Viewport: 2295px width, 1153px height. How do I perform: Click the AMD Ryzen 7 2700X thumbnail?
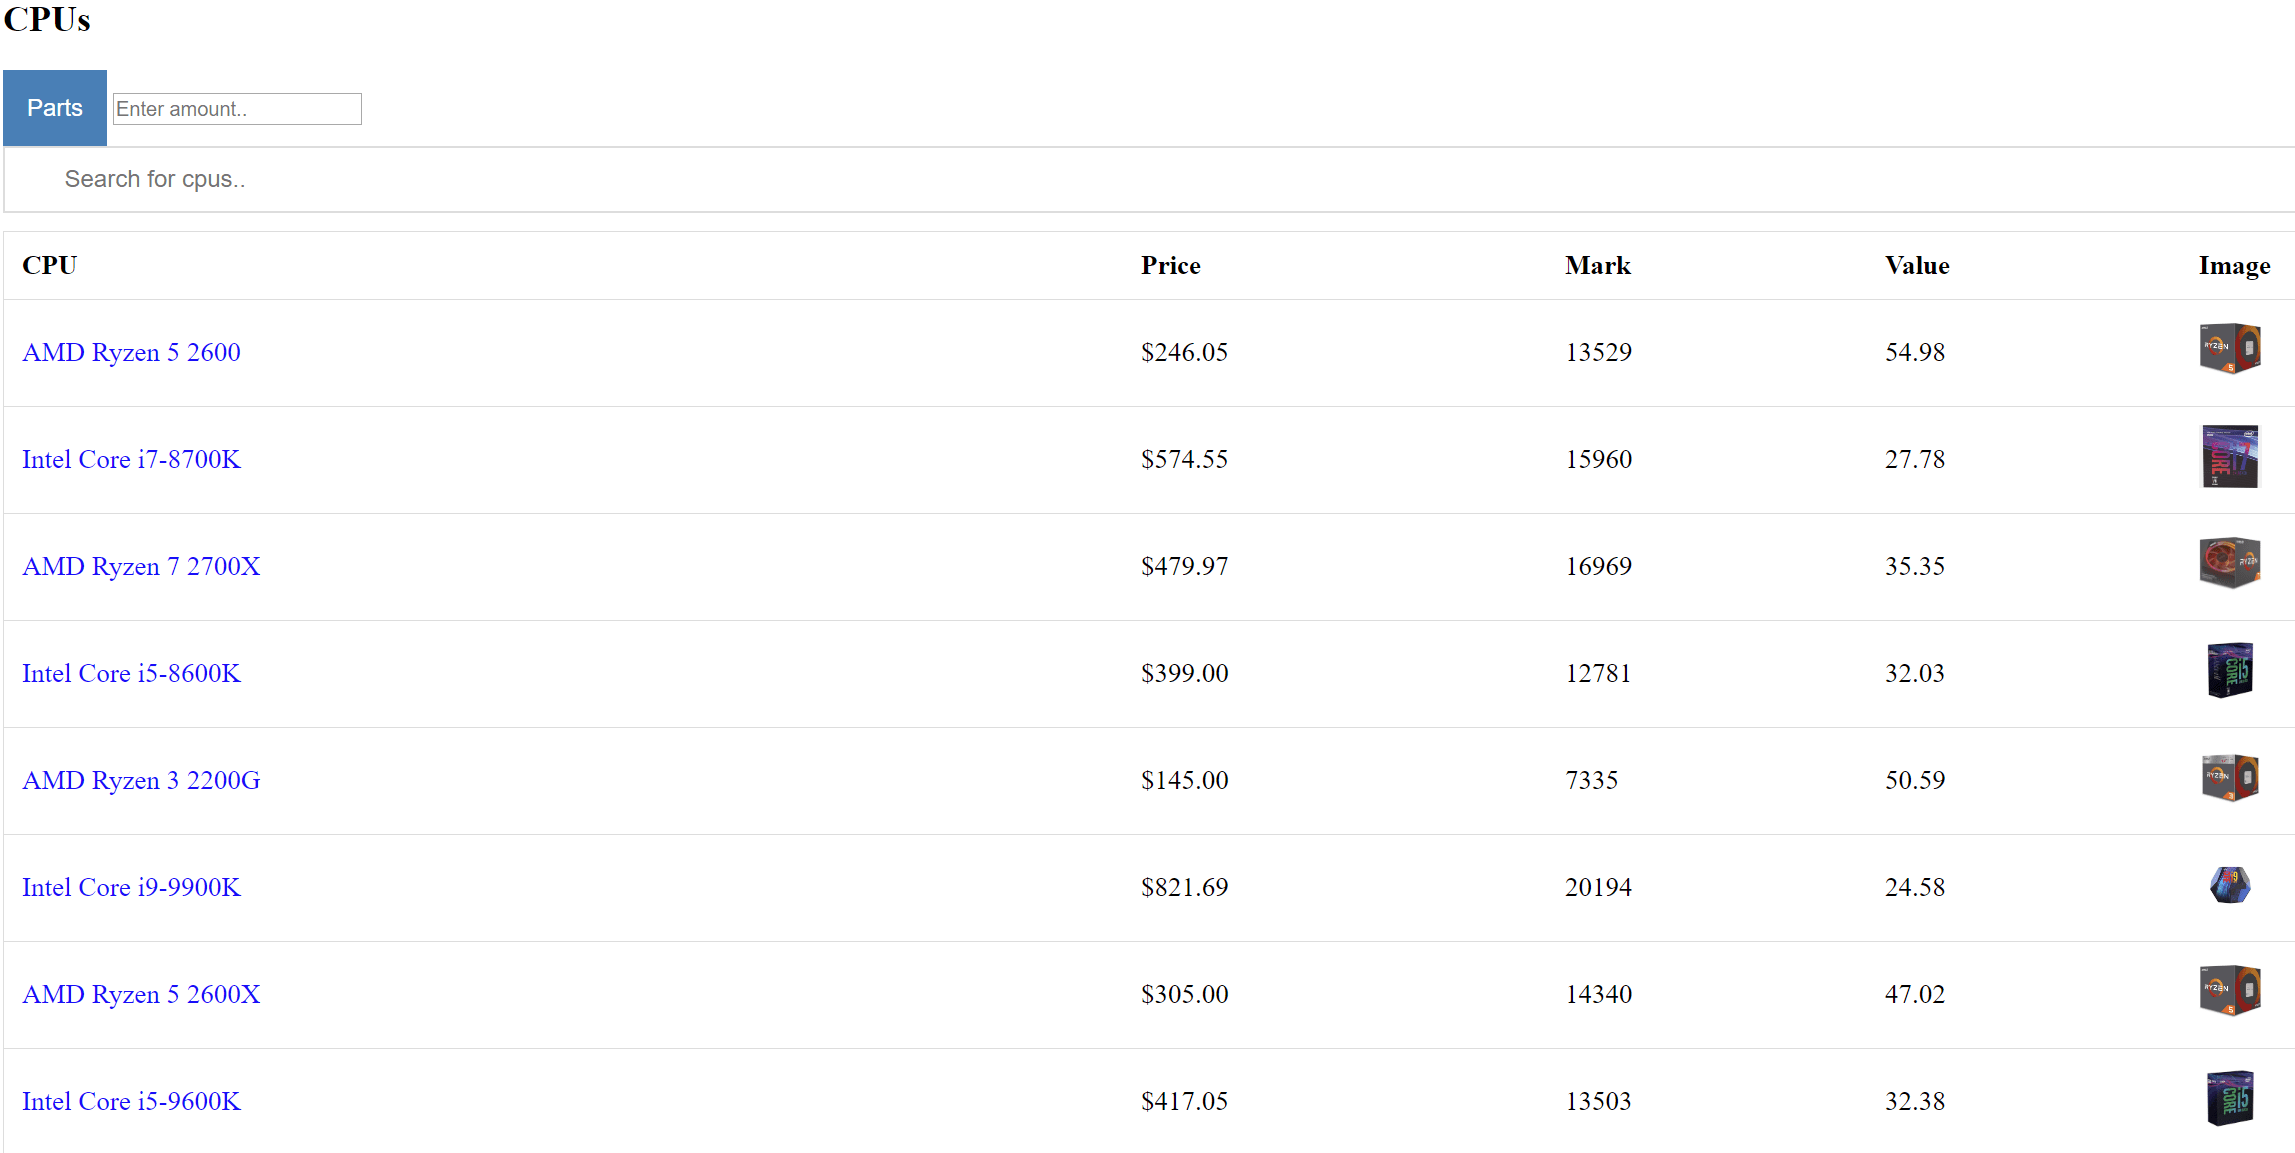[2231, 563]
